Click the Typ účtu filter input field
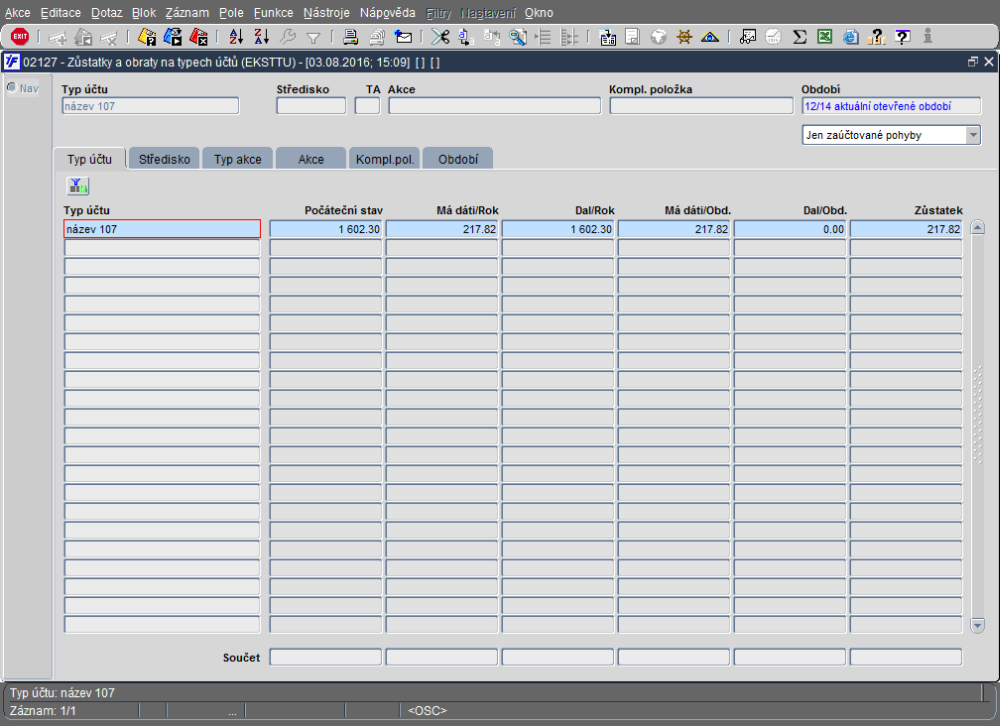Screen dimensions: 1000x726 click(151, 106)
